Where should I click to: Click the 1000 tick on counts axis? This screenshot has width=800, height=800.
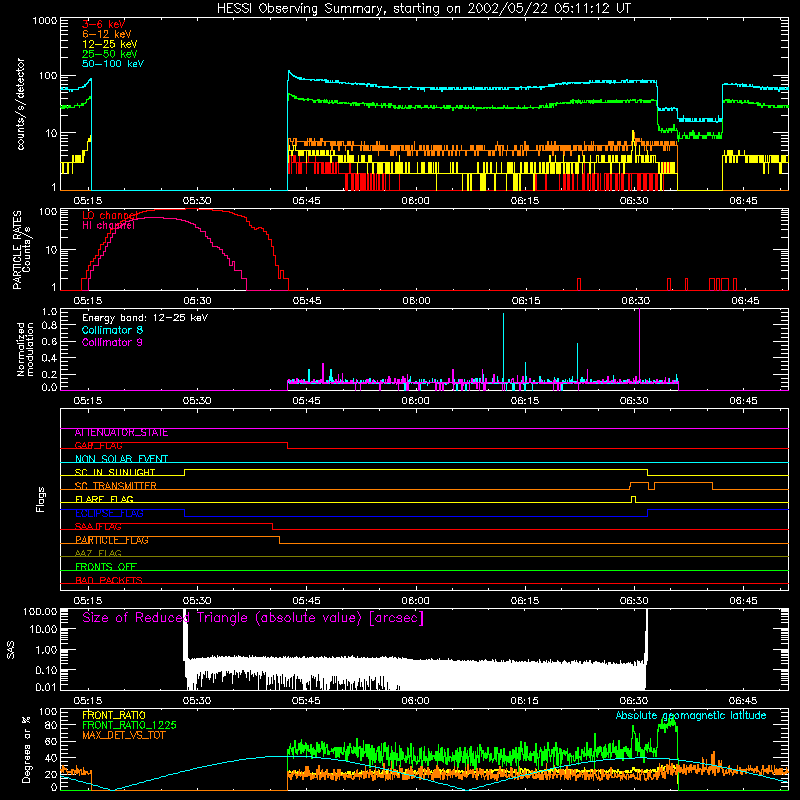tap(45, 21)
